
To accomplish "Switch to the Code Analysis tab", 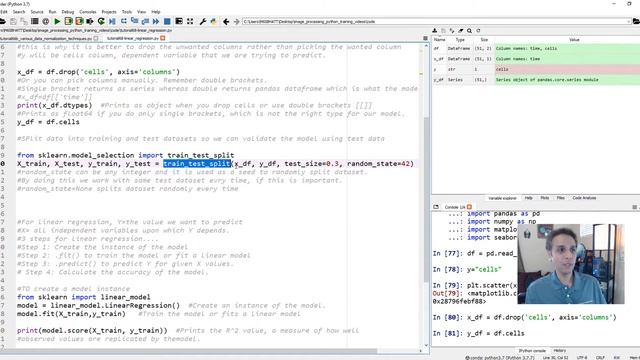I will (x=584, y=198).
